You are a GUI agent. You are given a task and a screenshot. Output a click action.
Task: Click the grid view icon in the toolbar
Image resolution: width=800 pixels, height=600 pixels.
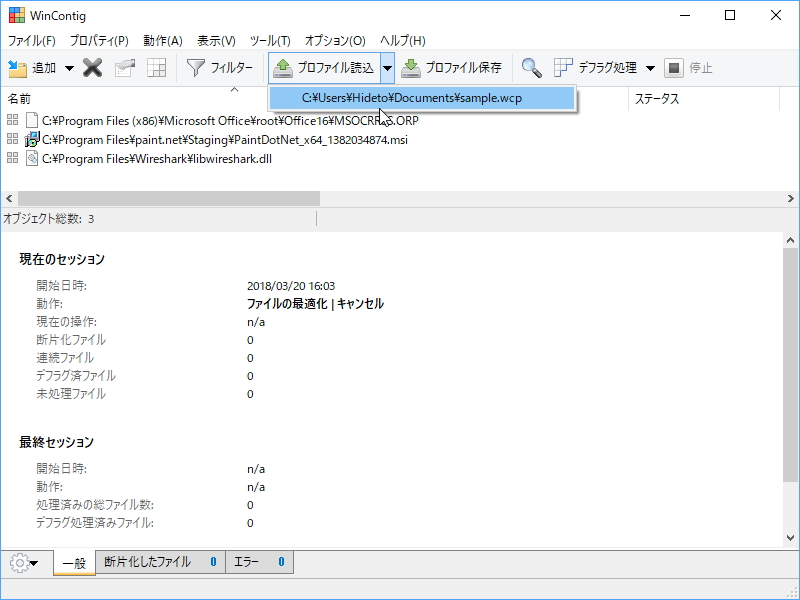tap(155, 69)
